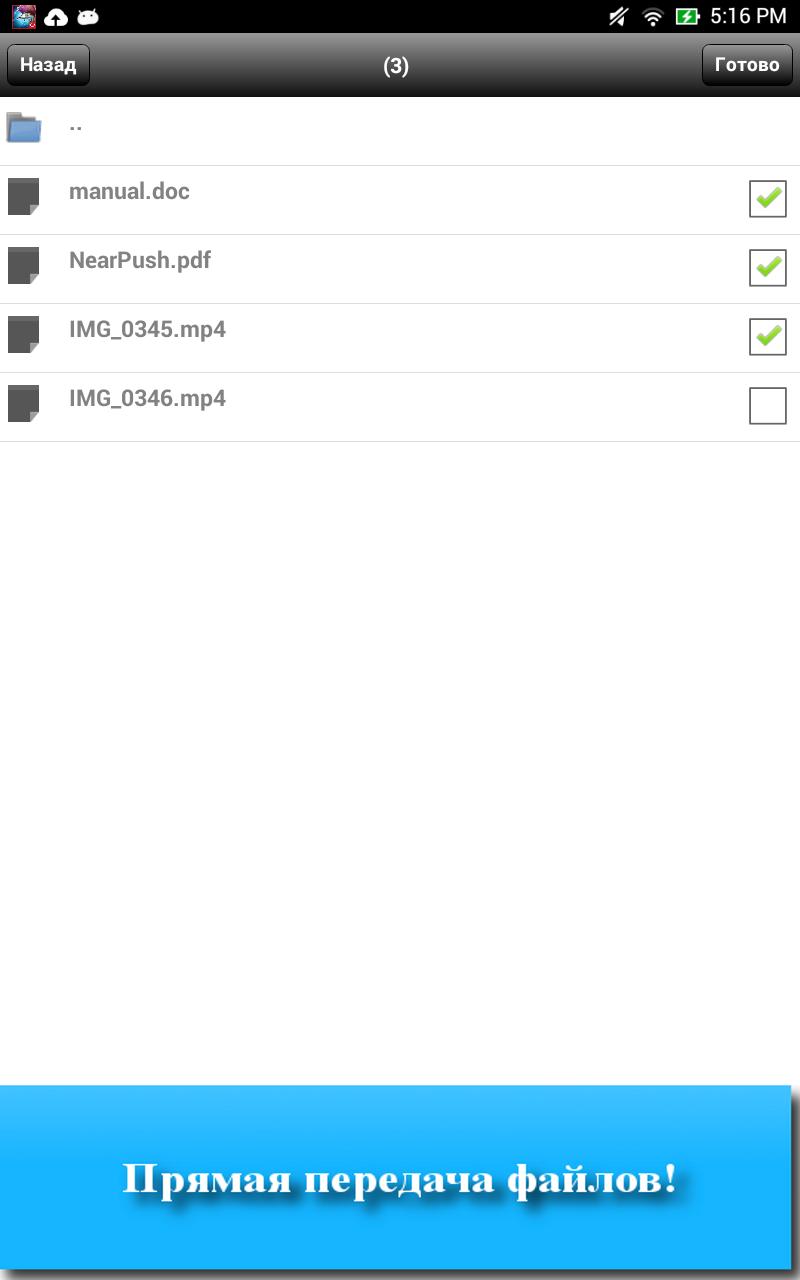This screenshot has height=1280, width=800.
Task: Tap the clock showing 5:16 PM
Action: (x=748, y=16)
